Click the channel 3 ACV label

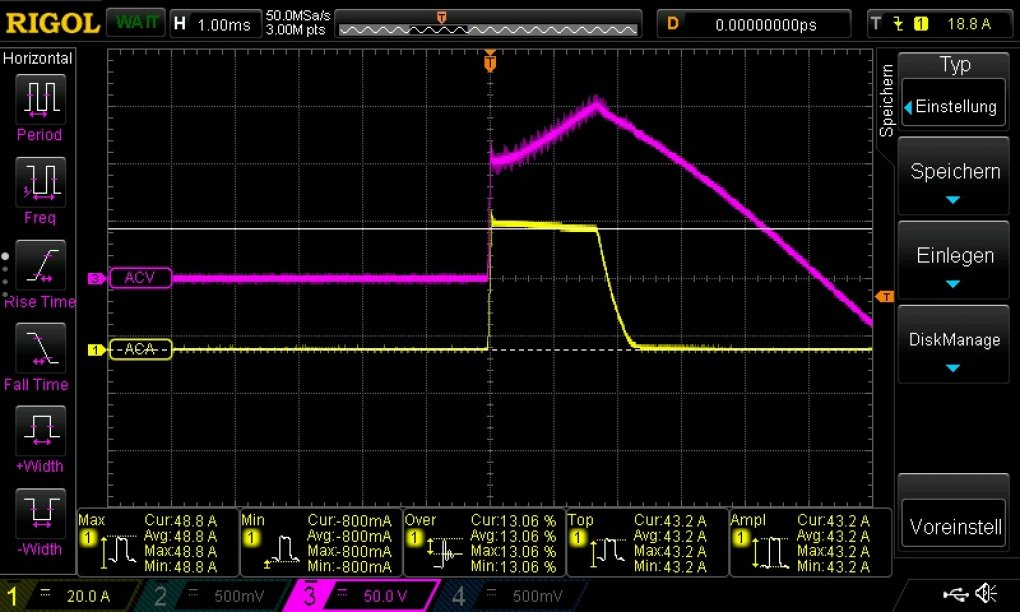coord(140,278)
